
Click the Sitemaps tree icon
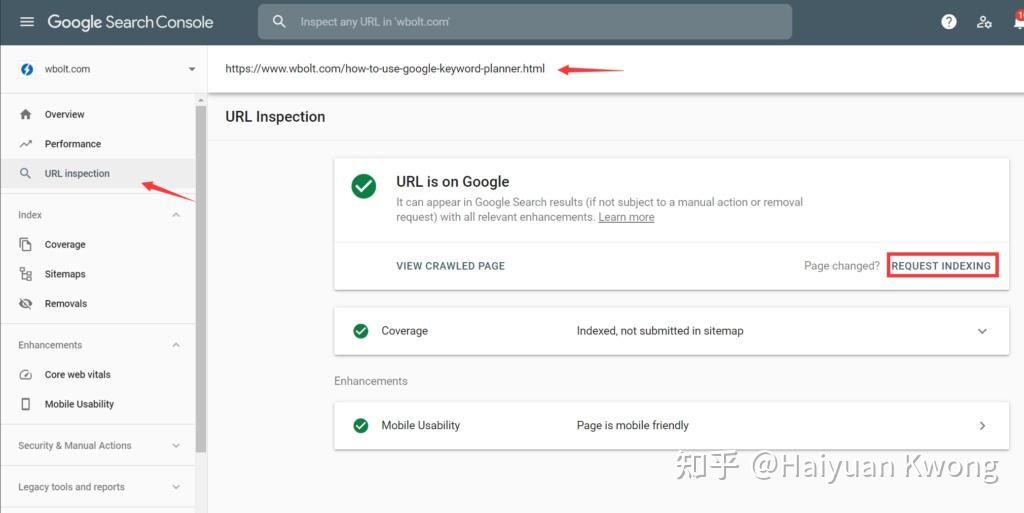[x=25, y=274]
